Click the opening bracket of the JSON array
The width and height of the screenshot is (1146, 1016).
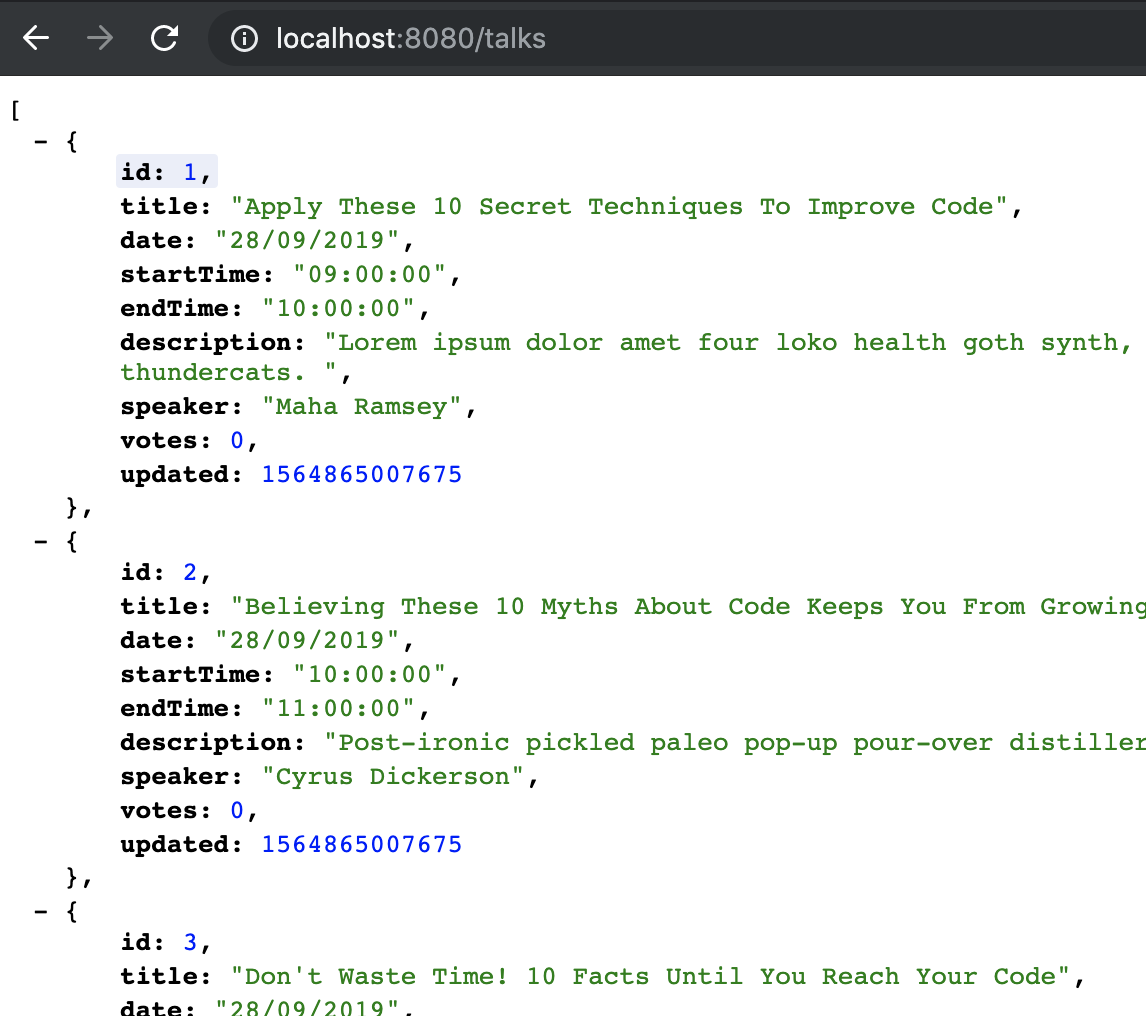tap(13, 111)
